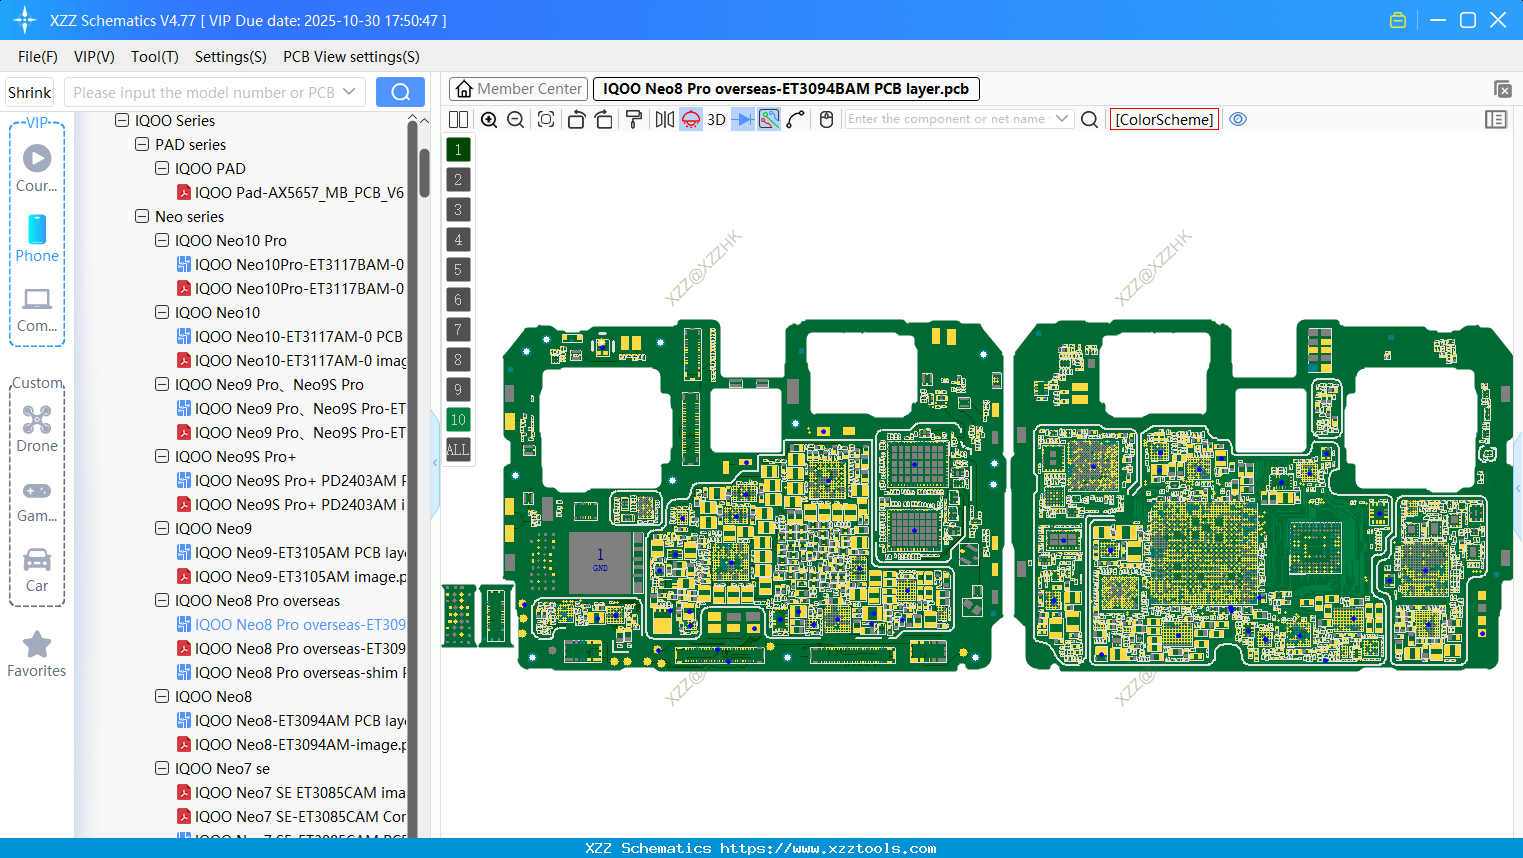1523x858 pixels.
Task: Toggle the highlighted measure tool
Action: pos(767,119)
